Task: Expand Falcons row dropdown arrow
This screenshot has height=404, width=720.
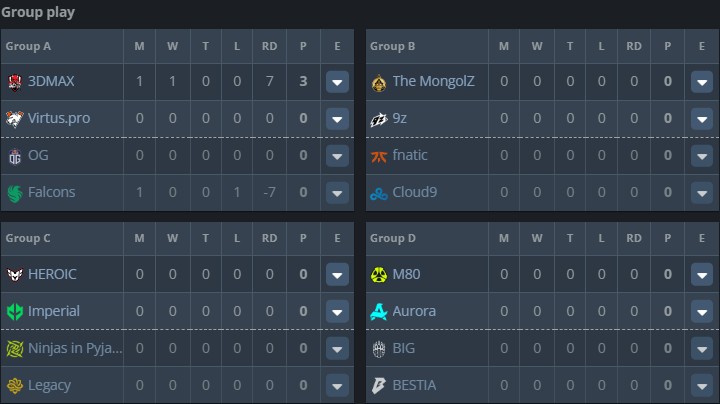Action: (337, 192)
